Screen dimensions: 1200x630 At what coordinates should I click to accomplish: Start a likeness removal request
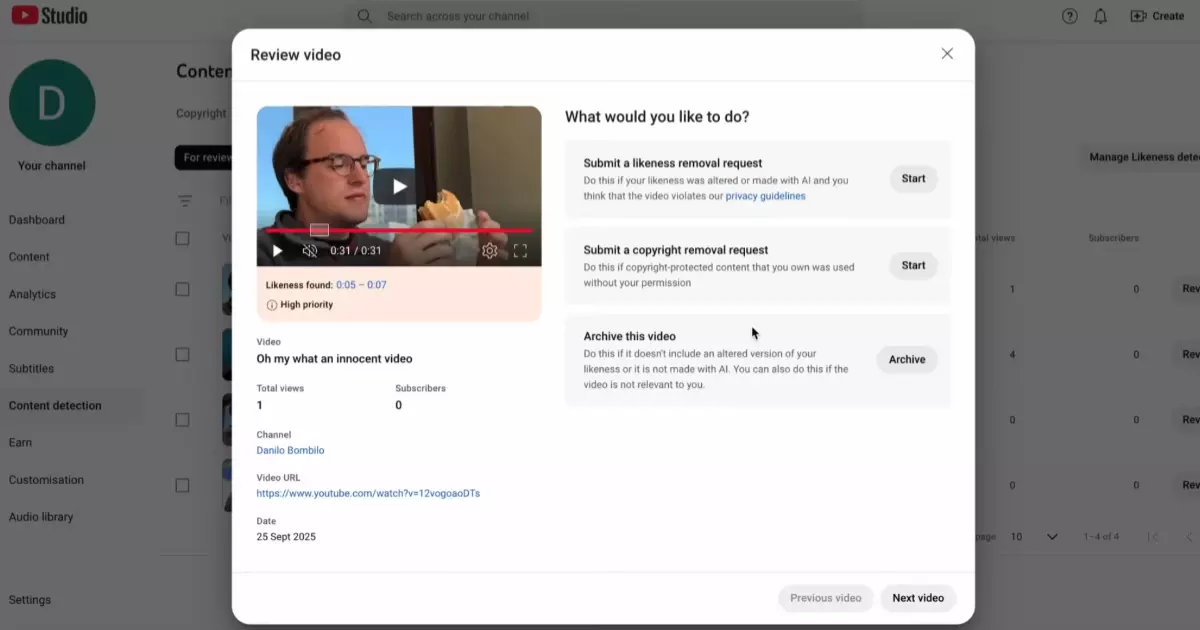(x=912, y=178)
